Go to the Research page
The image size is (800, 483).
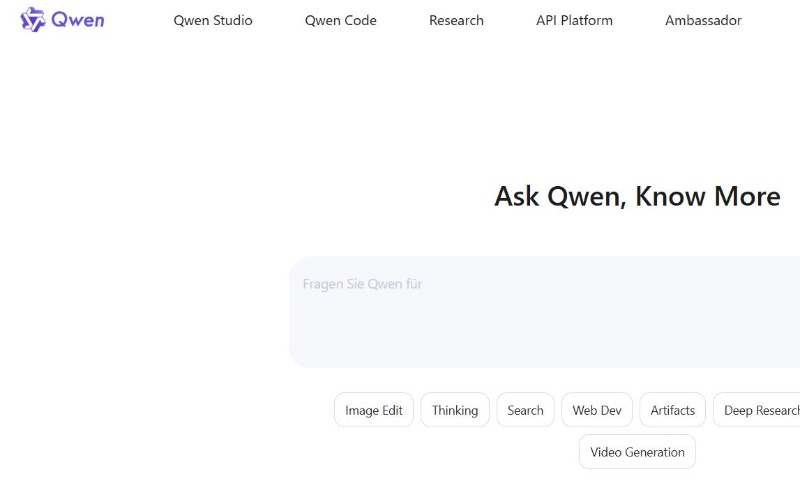[456, 20]
